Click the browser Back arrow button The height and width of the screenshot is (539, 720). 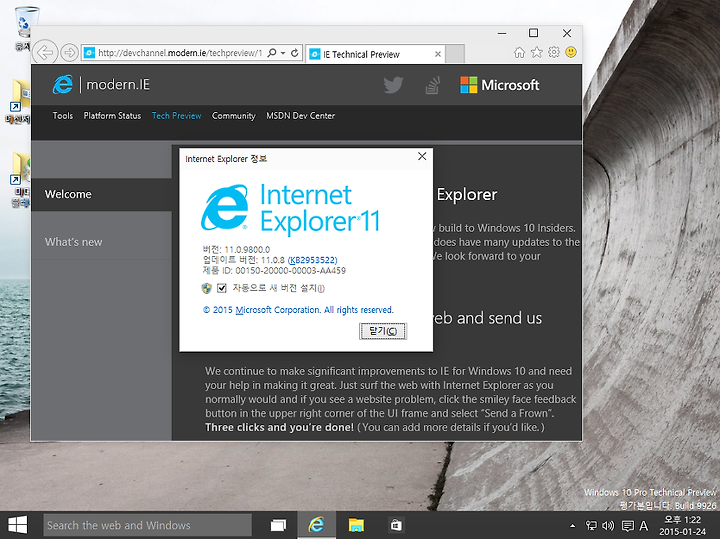coord(45,53)
